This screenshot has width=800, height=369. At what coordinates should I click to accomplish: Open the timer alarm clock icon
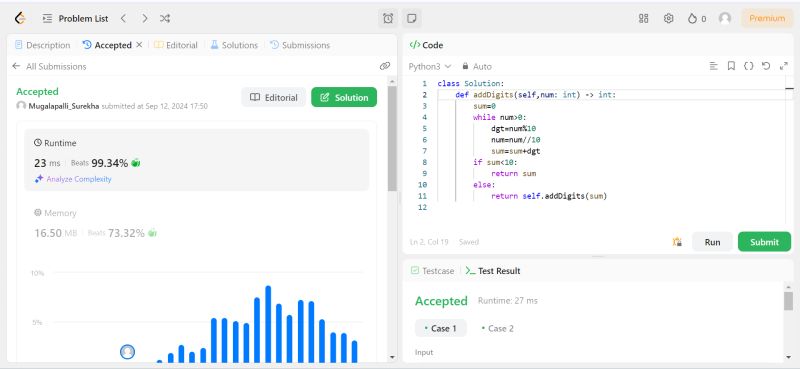(x=388, y=18)
